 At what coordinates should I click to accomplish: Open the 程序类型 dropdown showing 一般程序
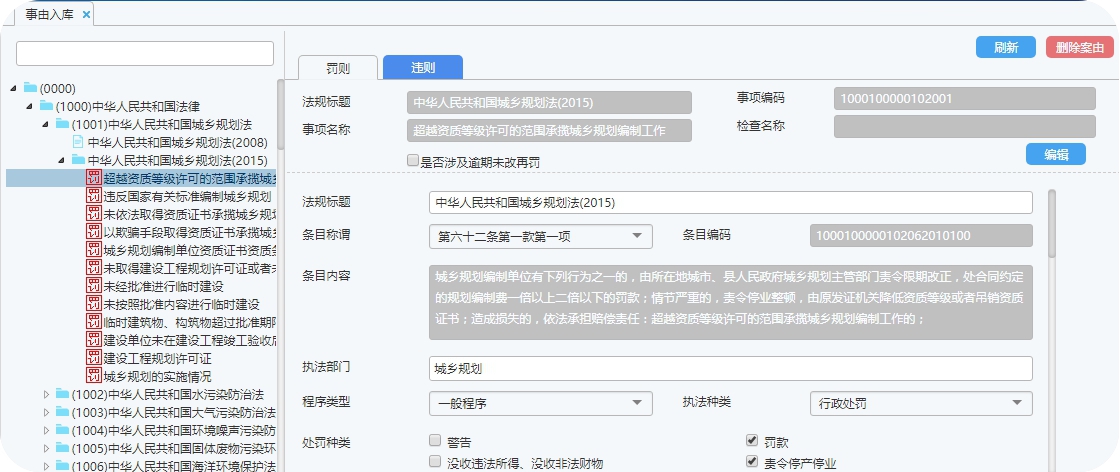pyautogui.click(x=541, y=403)
